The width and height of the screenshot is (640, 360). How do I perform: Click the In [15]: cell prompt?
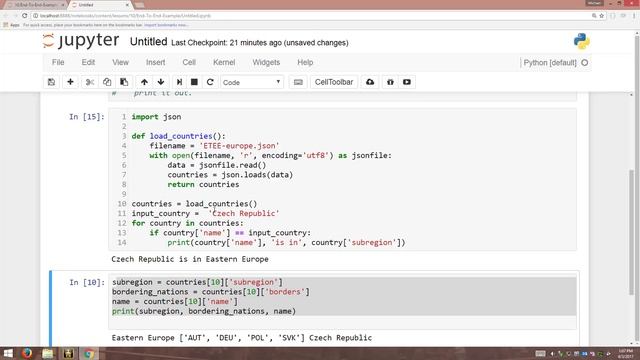[87, 117]
